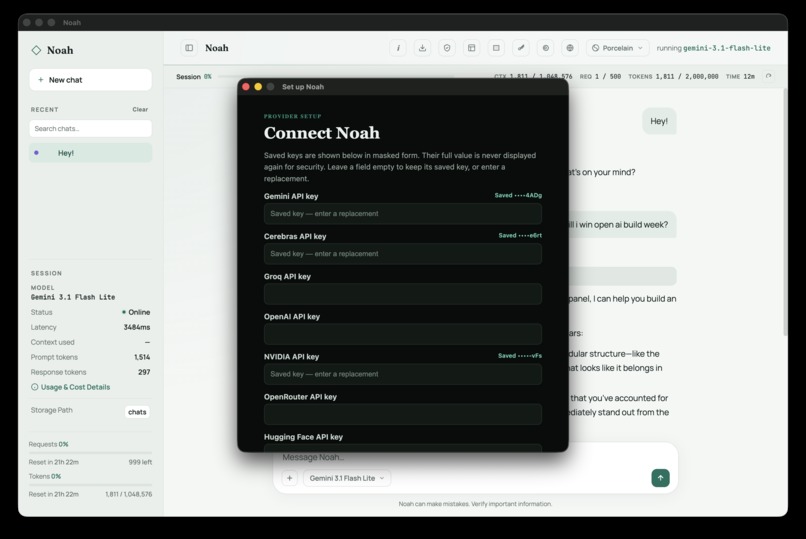Start a New chat

90,80
